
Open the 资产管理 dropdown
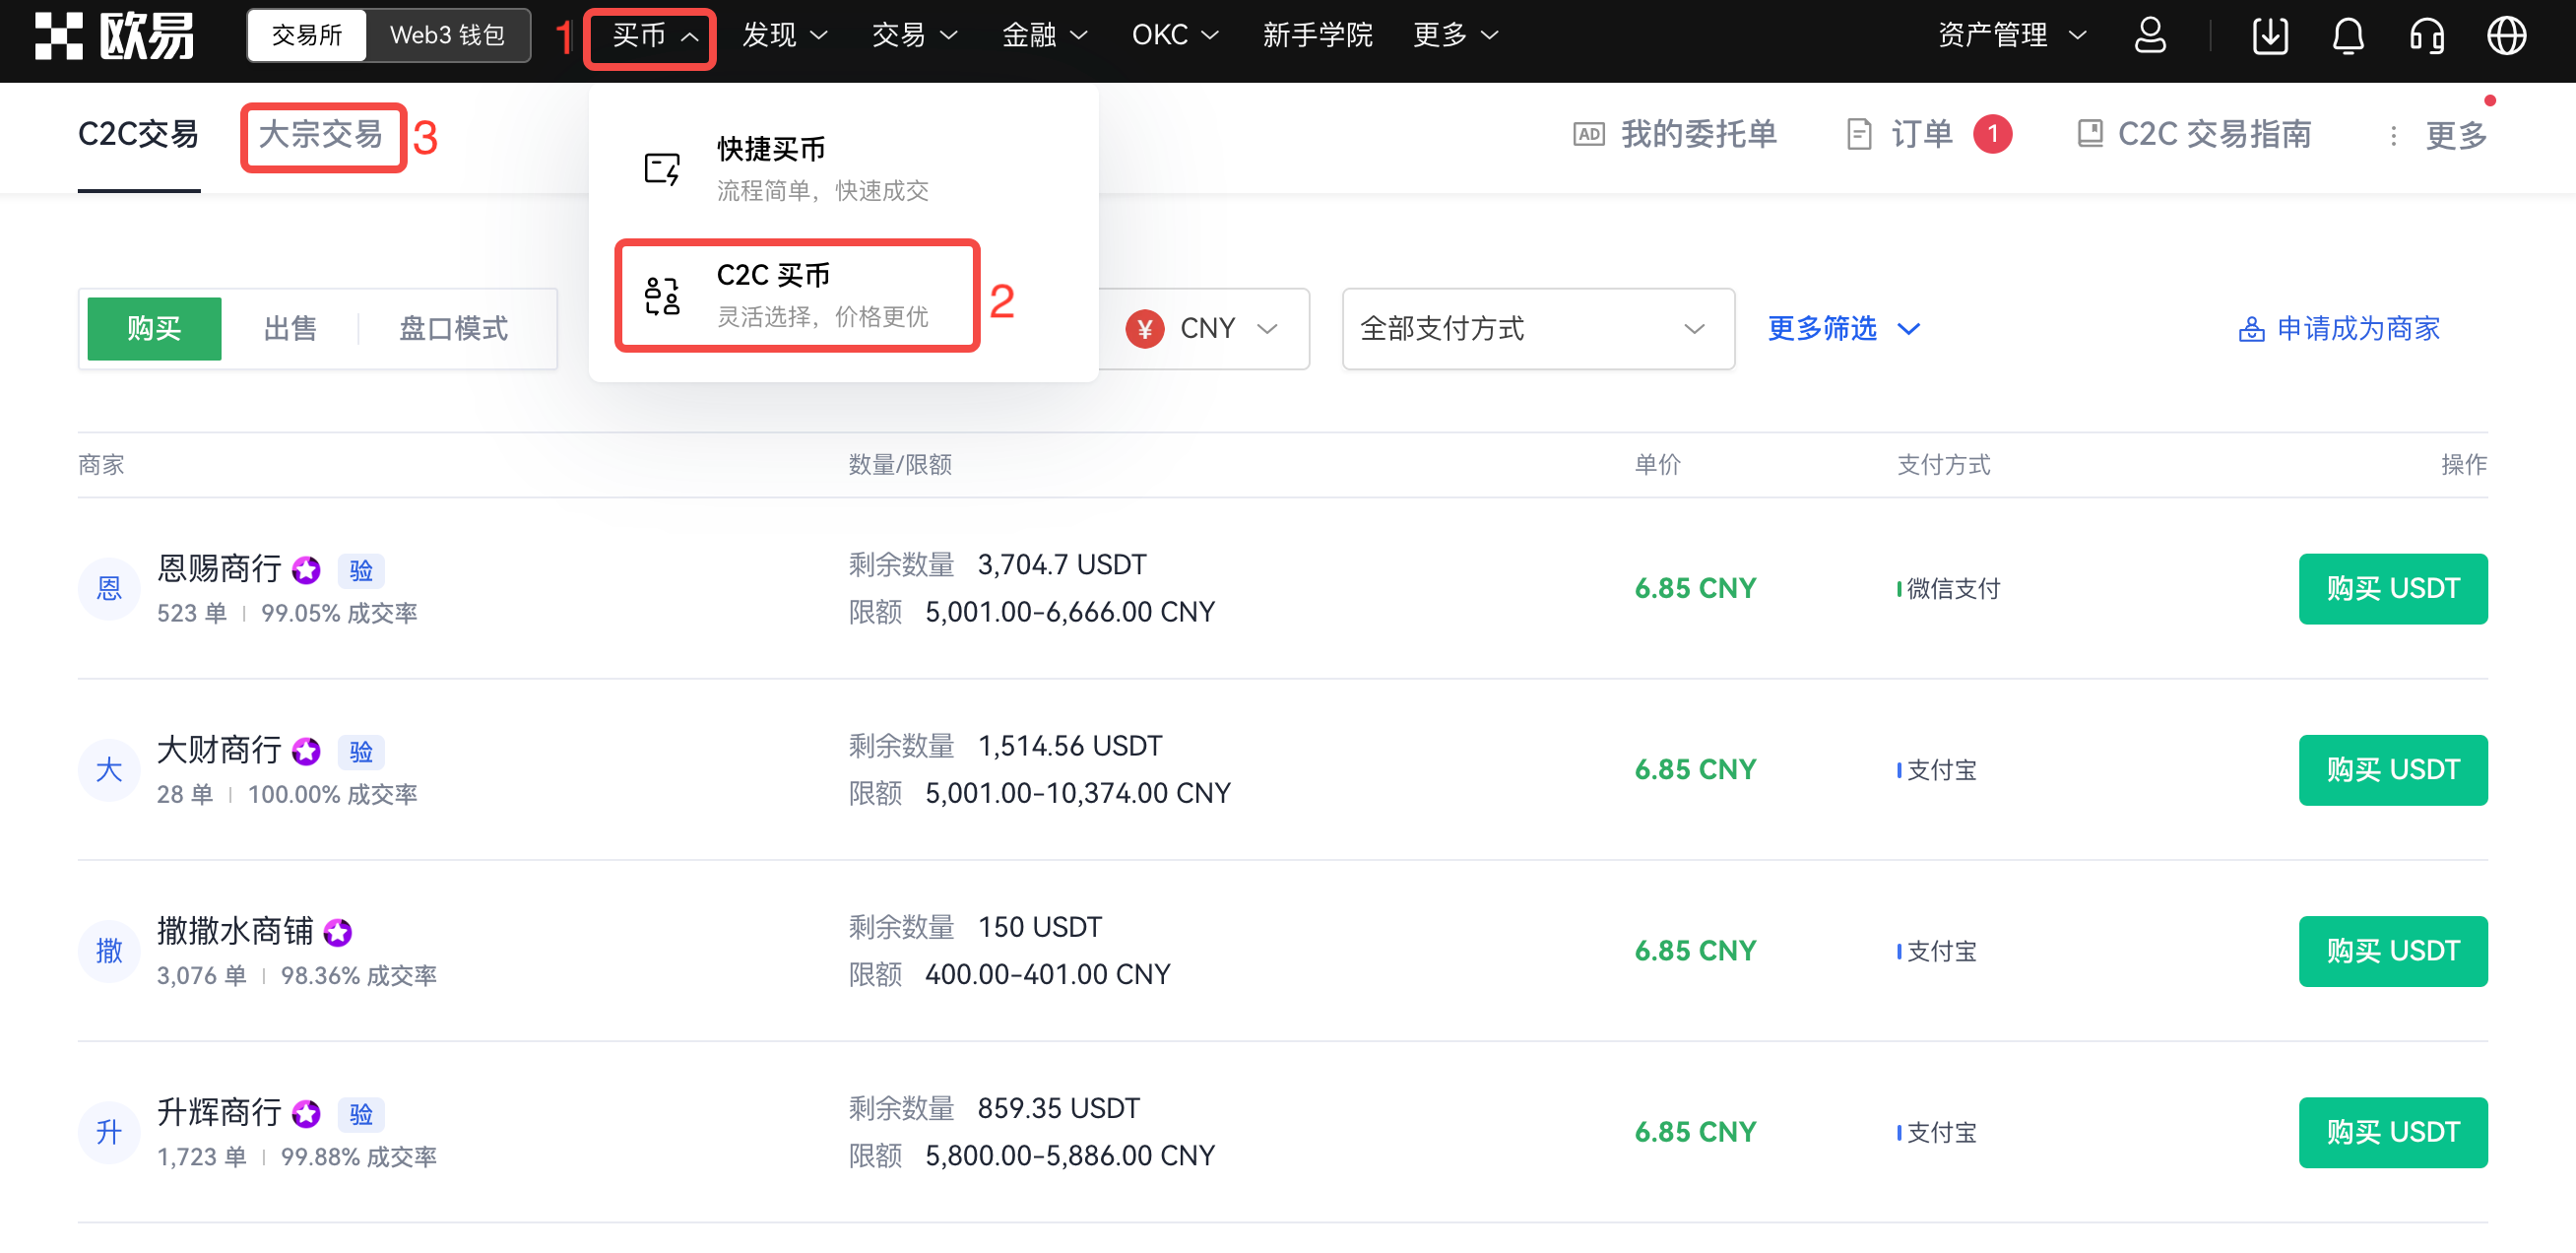coord(2012,36)
